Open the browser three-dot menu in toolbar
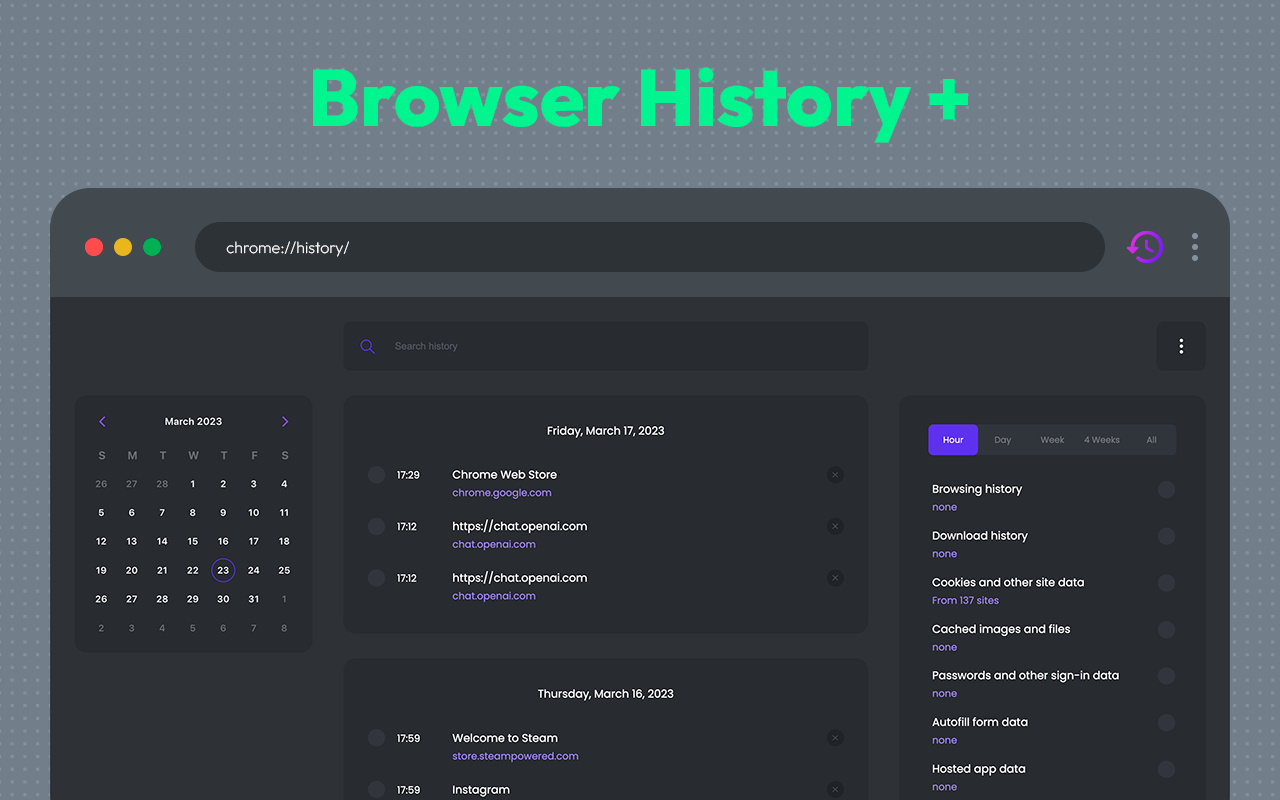Screen dimensions: 1280x800 pos(1194,247)
